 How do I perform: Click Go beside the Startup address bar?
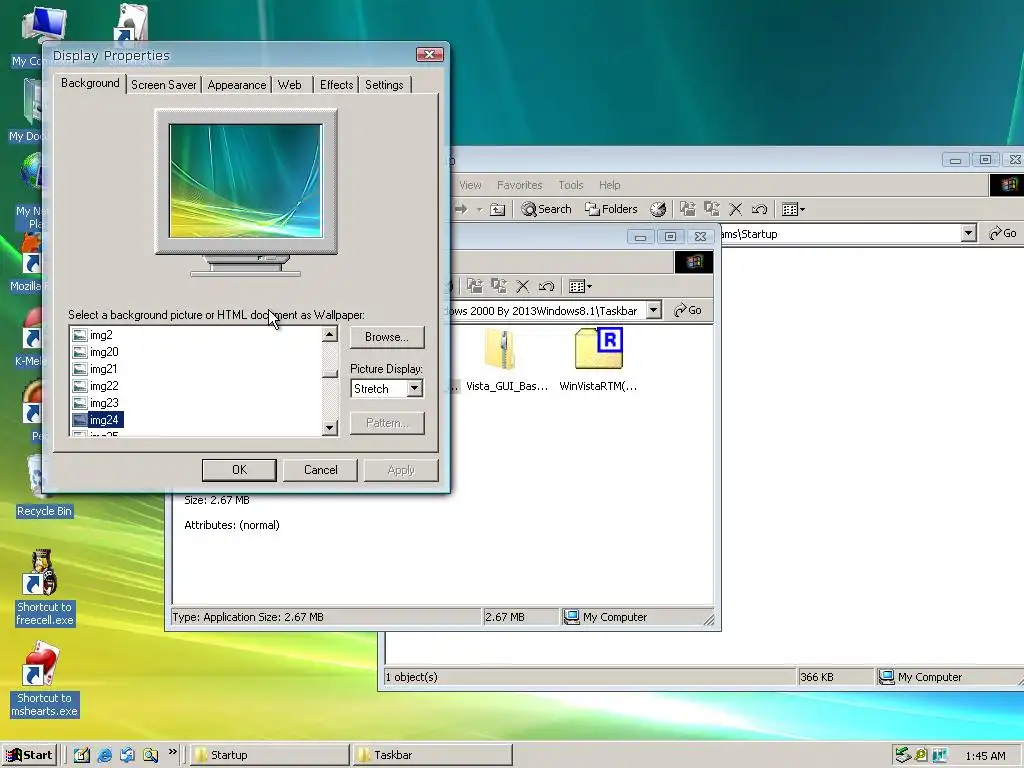click(x=1002, y=233)
